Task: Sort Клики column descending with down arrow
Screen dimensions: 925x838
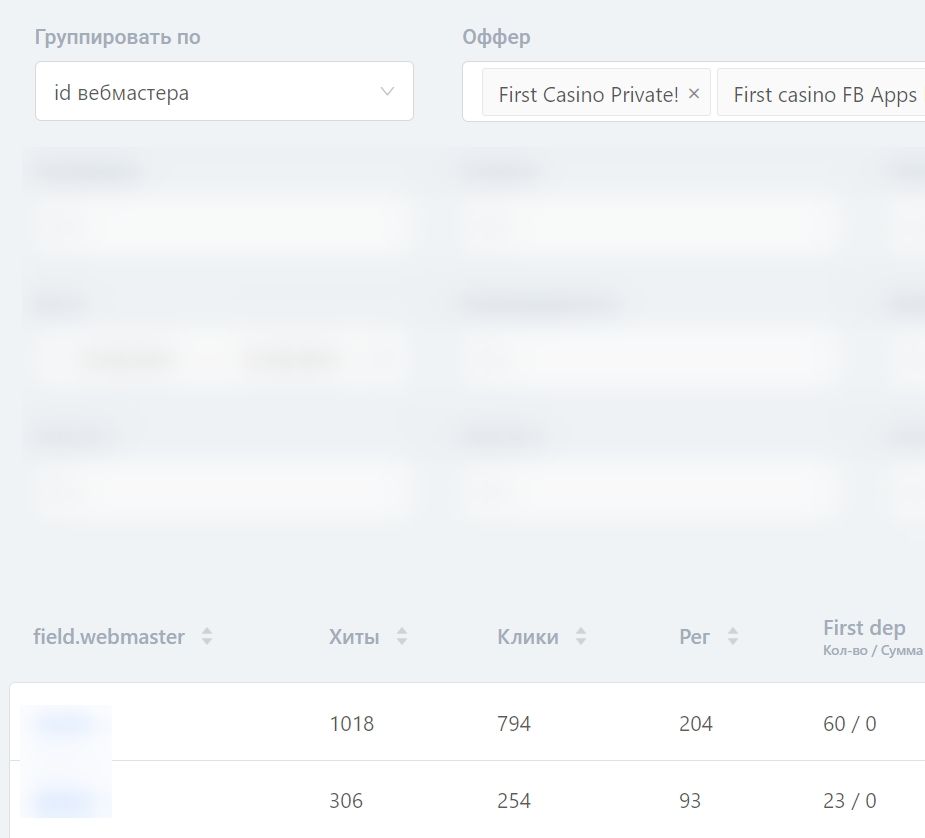Action: pyautogui.click(x=581, y=642)
